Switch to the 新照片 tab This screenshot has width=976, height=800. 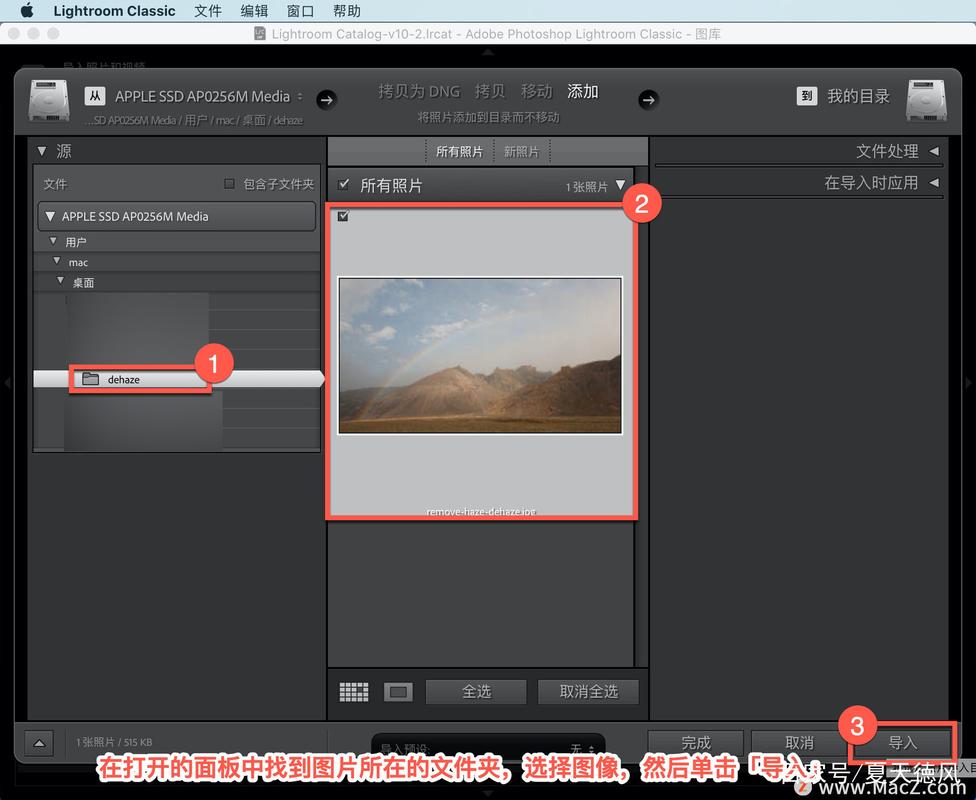[x=520, y=151]
